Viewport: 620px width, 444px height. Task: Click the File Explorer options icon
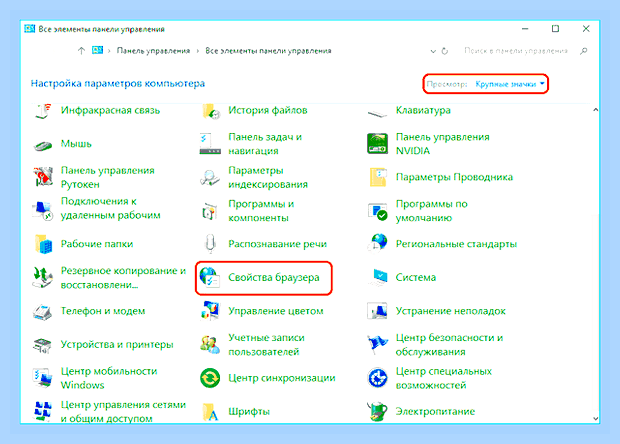click(x=378, y=177)
